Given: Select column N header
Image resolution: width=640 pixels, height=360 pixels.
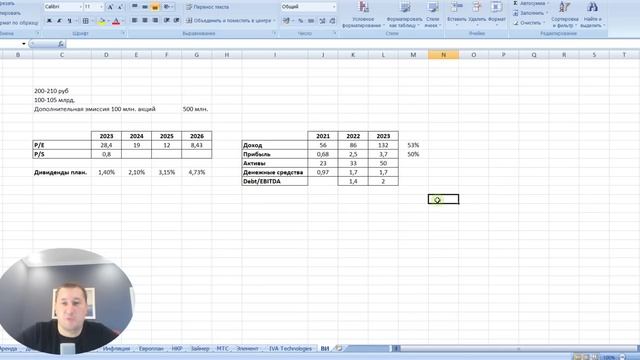Looking at the screenshot, I should pyautogui.click(x=443, y=55).
